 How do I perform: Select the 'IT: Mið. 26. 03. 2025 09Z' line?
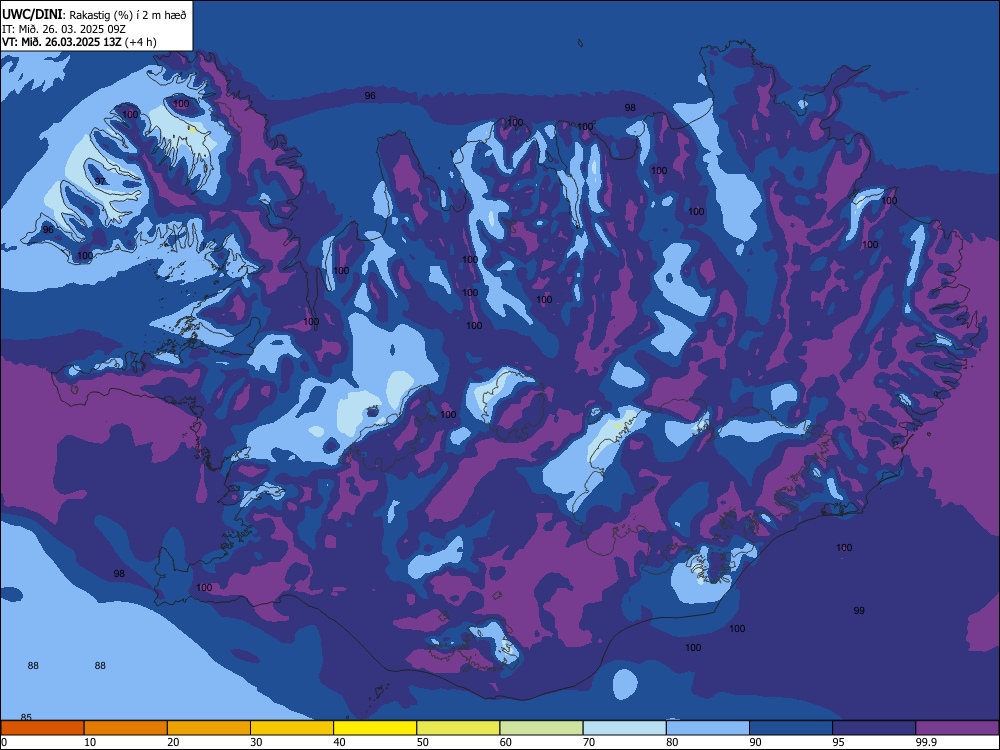pos(64,29)
